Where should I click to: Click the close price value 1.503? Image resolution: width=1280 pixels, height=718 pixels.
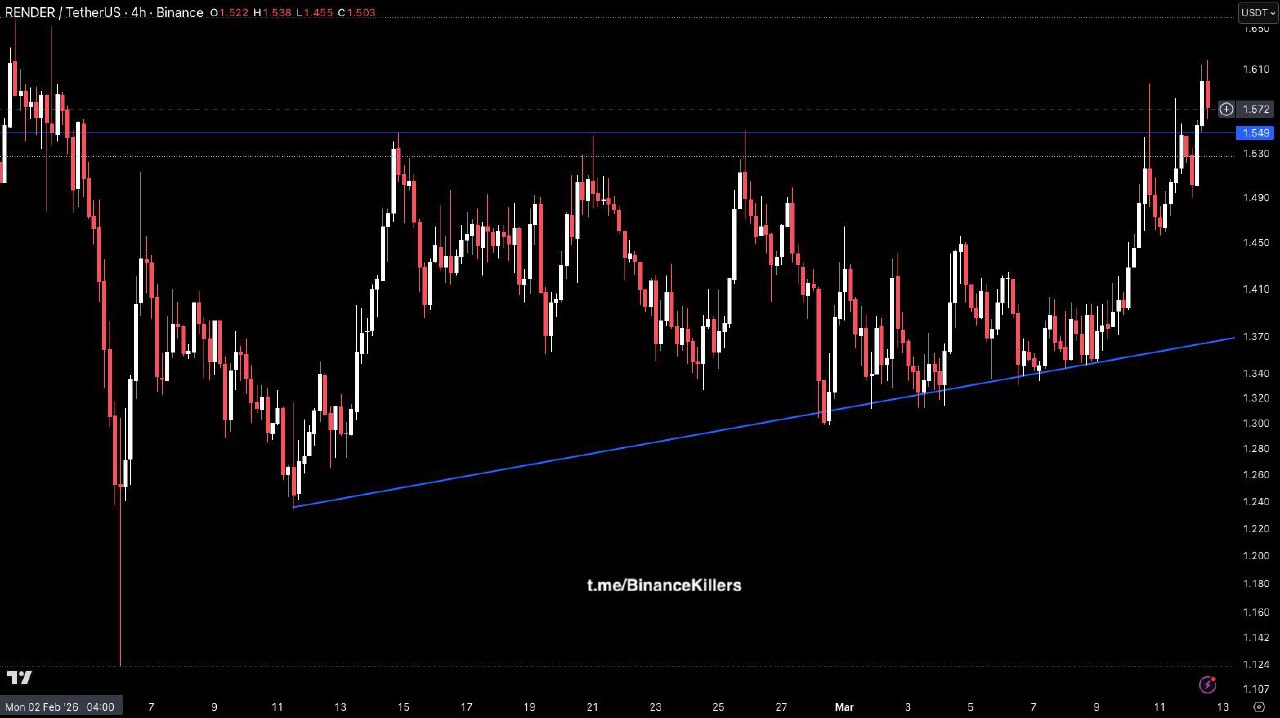click(355, 13)
